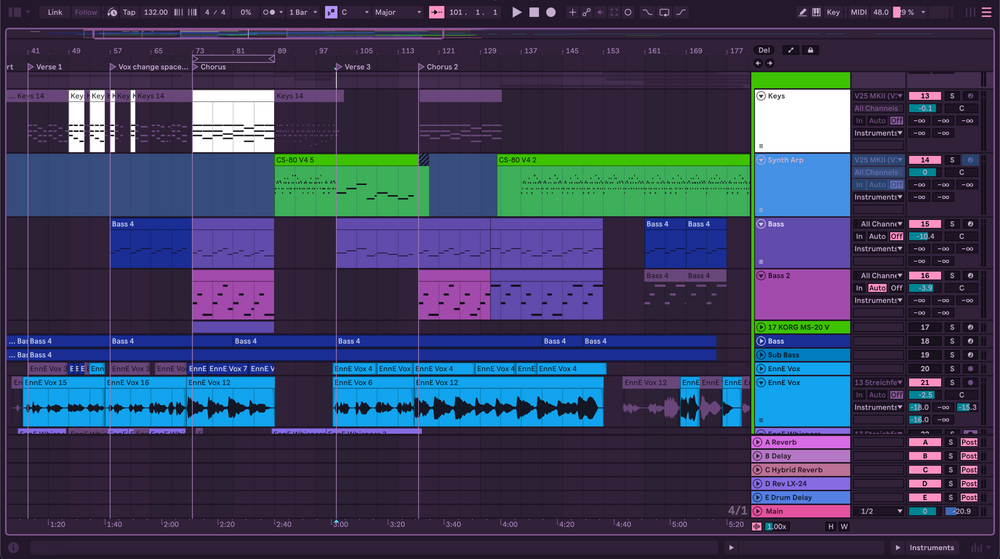Toggle the browser panel icon at top left
Viewport: 1000px width, 559px height.
(x=14, y=12)
